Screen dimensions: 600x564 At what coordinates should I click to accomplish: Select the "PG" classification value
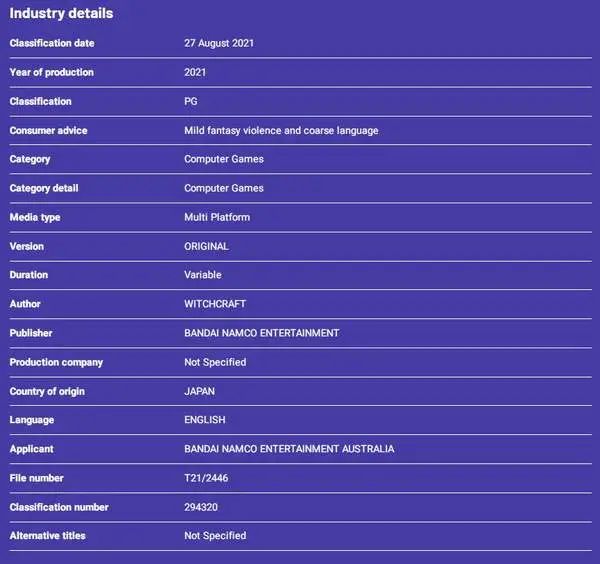[192, 101]
